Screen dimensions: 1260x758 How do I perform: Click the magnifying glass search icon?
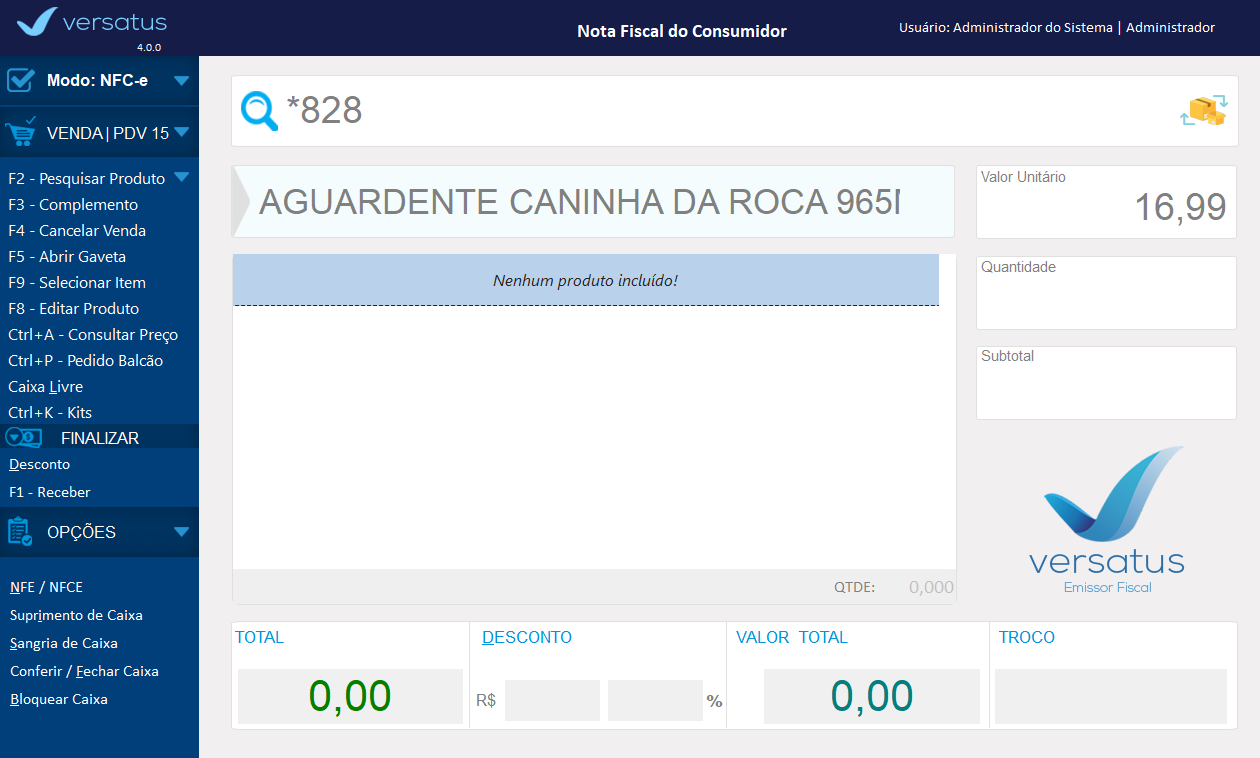click(x=260, y=111)
